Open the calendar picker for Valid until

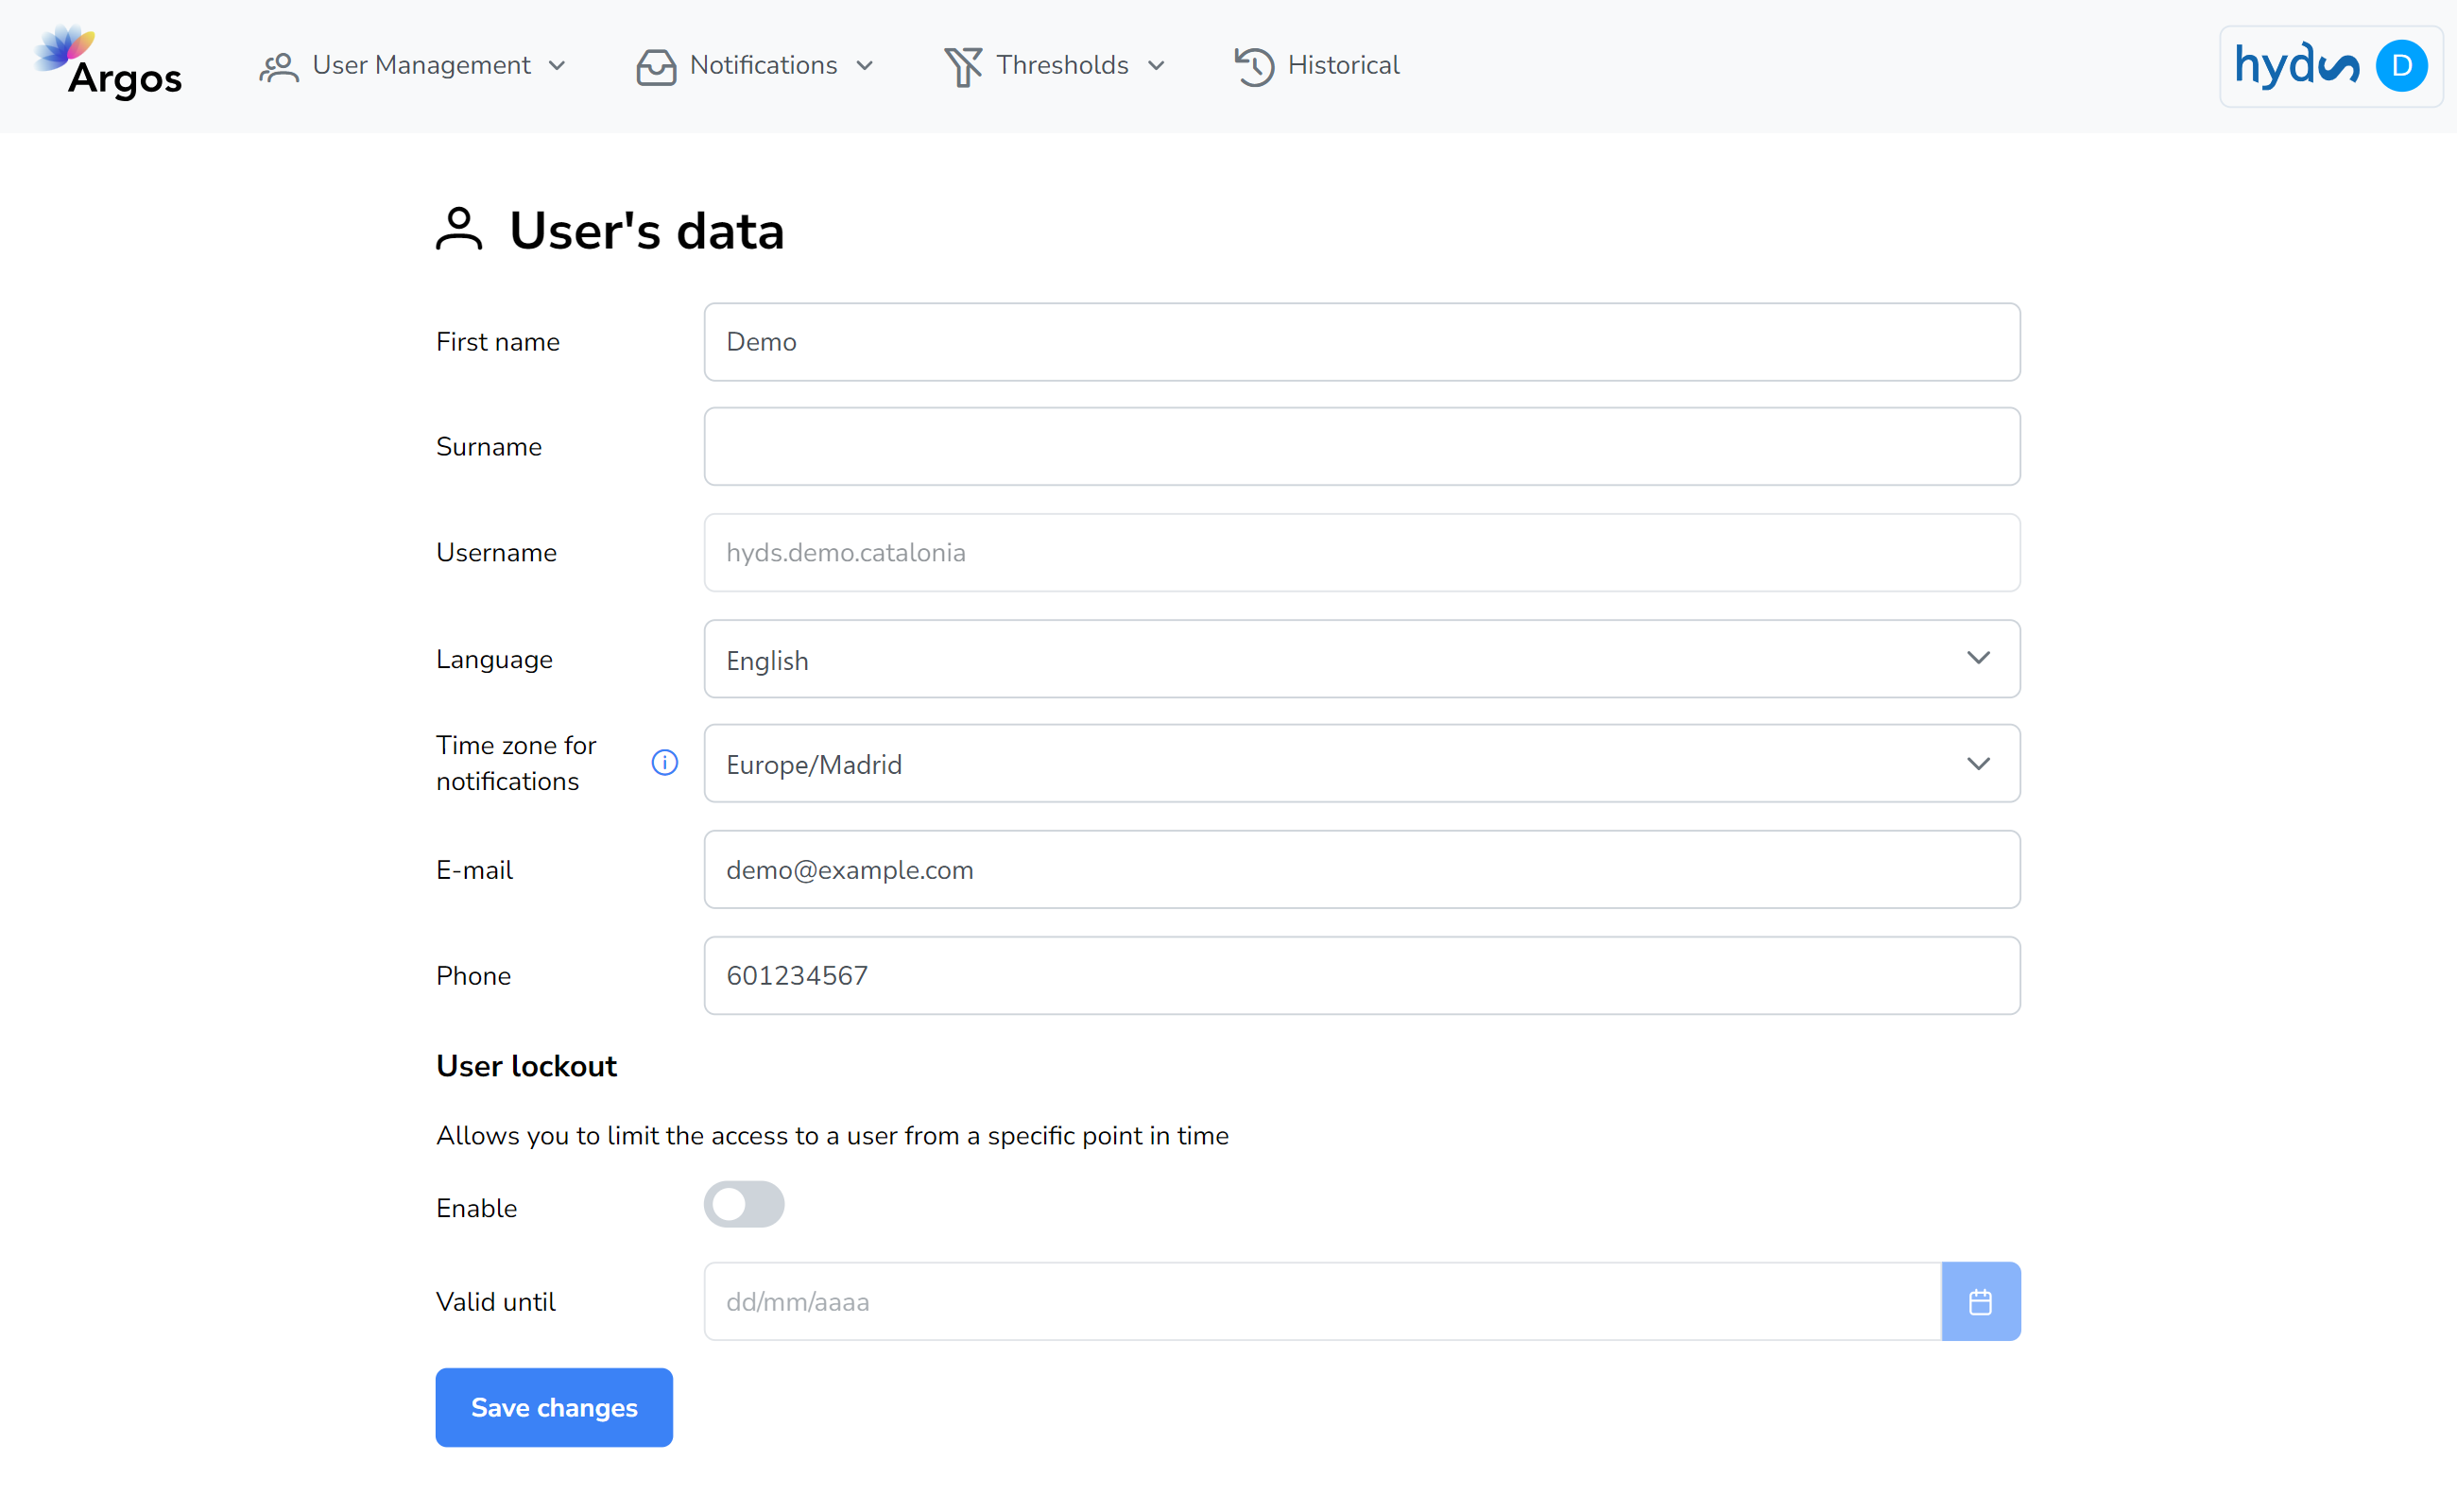(x=1984, y=1301)
